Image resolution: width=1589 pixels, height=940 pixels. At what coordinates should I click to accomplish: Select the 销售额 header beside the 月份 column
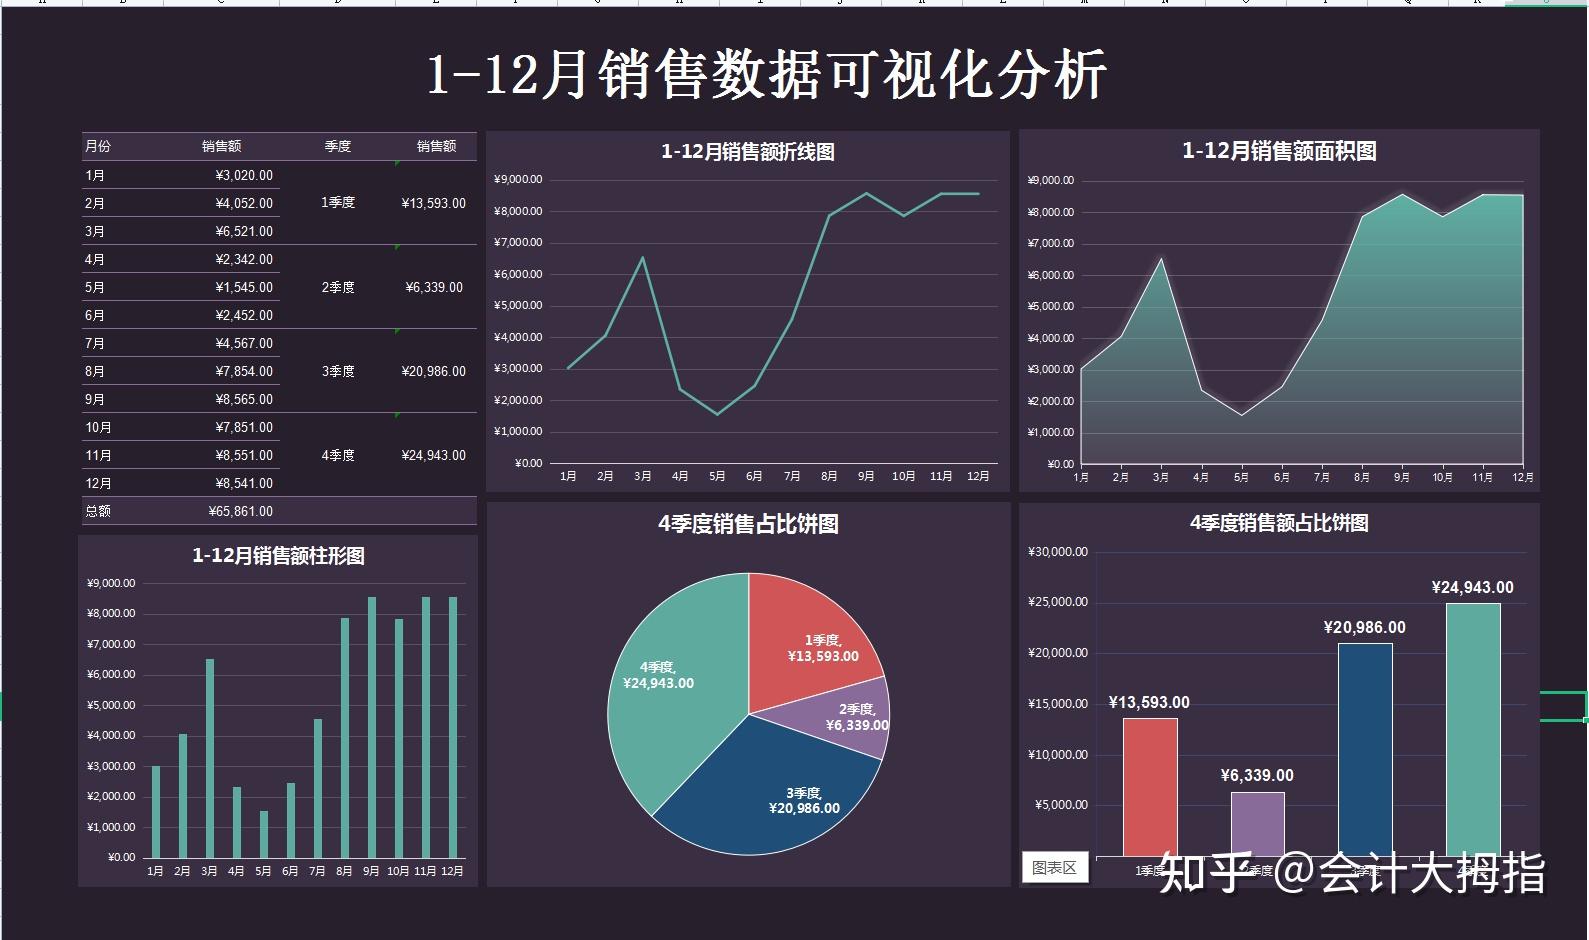(x=222, y=146)
